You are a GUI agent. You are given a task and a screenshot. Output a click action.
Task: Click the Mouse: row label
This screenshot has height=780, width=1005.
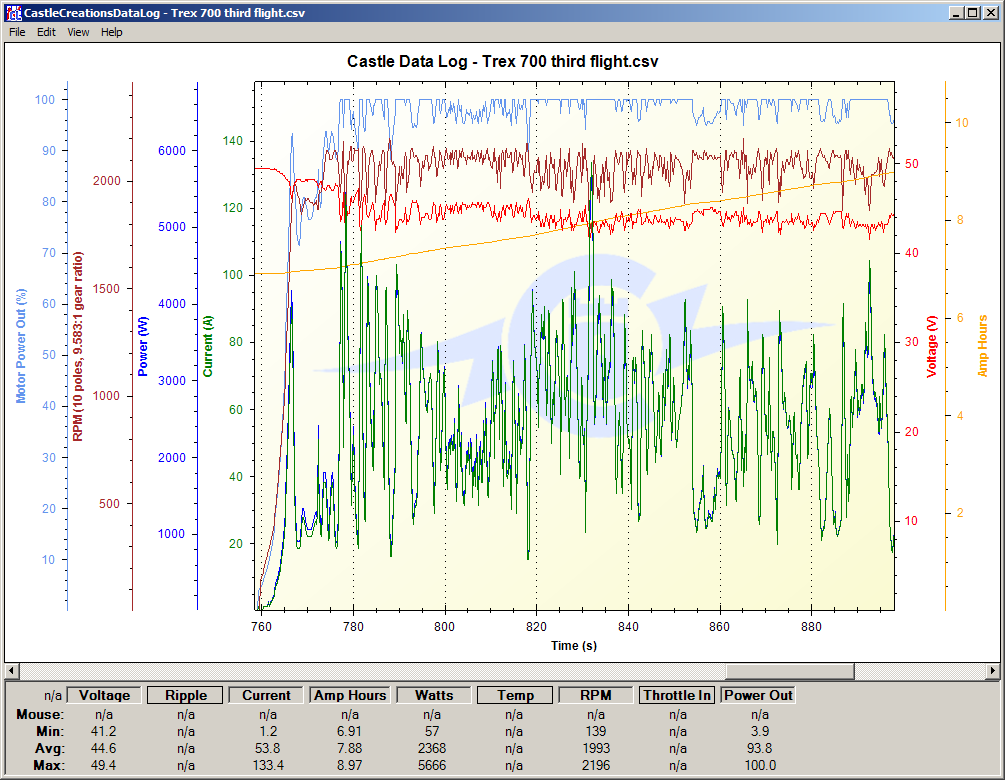tap(40, 714)
